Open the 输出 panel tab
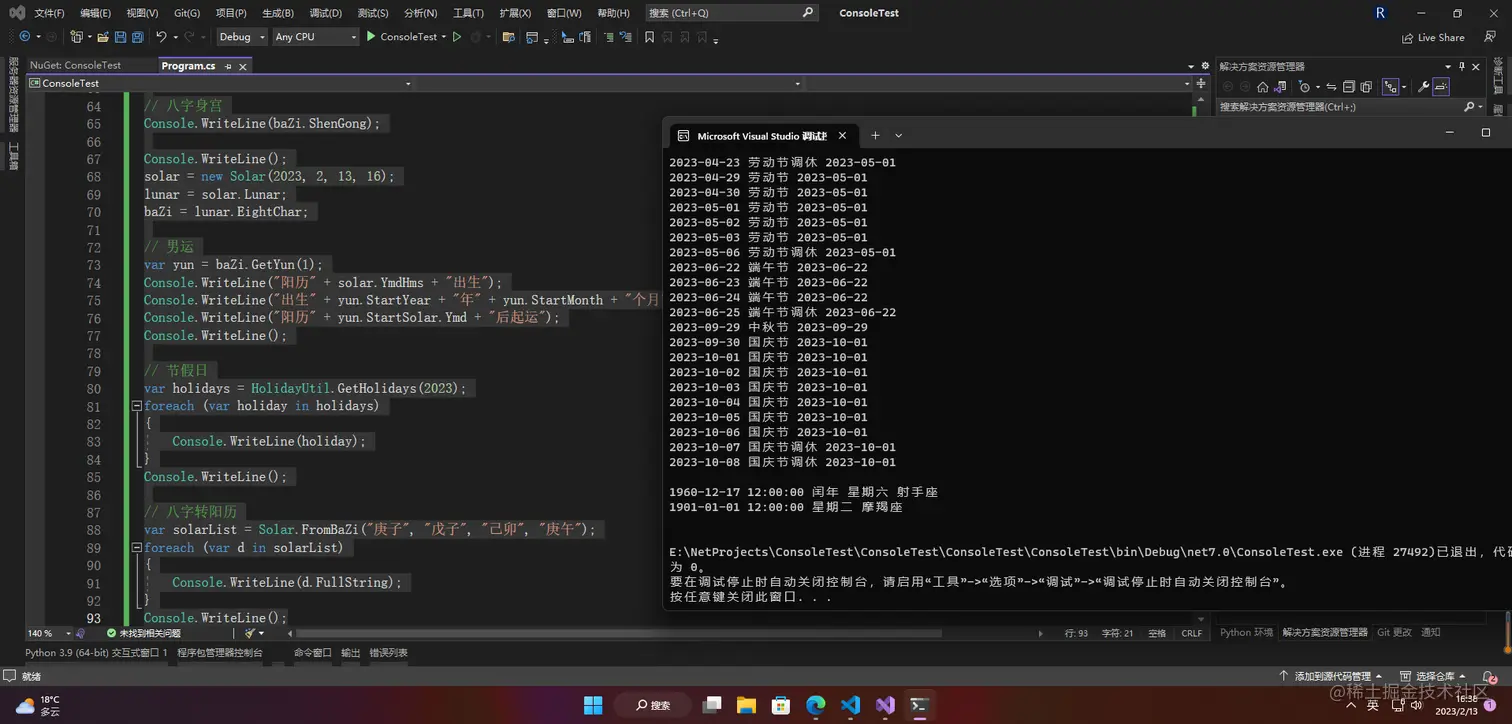This screenshot has width=1512, height=724. pyautogui.click(x=350, y=653)
